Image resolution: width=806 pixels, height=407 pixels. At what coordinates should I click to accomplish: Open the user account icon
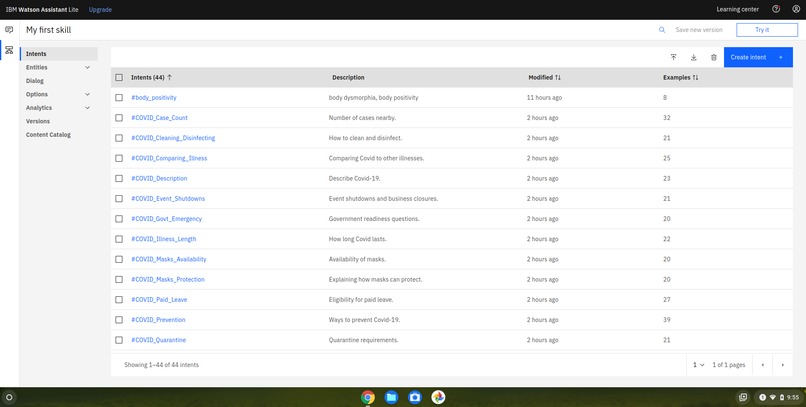point(796,9)
